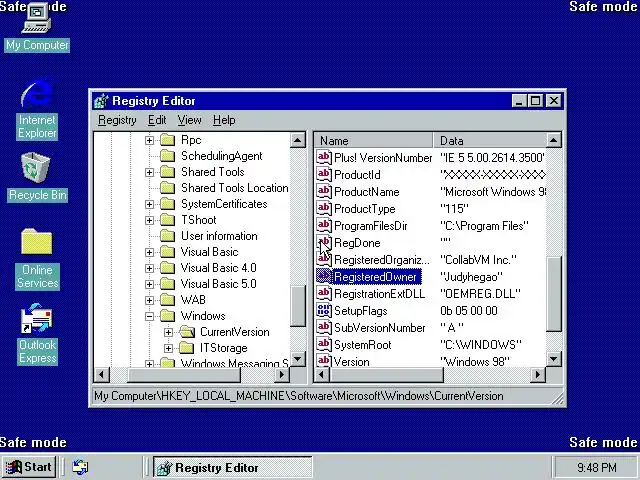Expand the ITStorage key
Viewport: 640px width, 480px height.
[168, 348]
